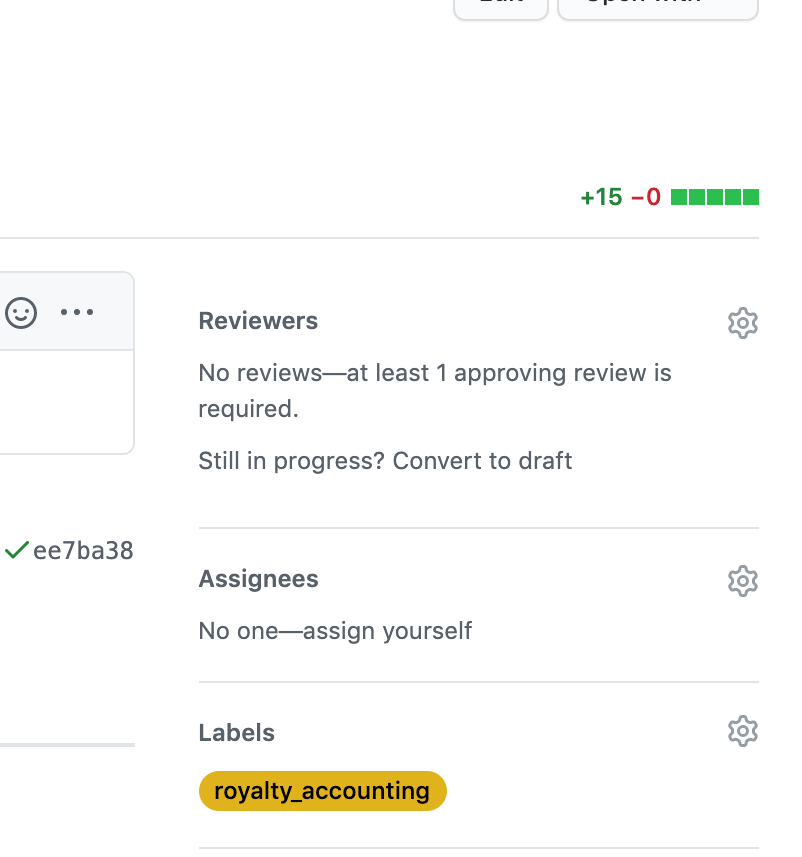
Task: Click the assign yourself link
Action: pyautogui.click(x=387, y=631)
